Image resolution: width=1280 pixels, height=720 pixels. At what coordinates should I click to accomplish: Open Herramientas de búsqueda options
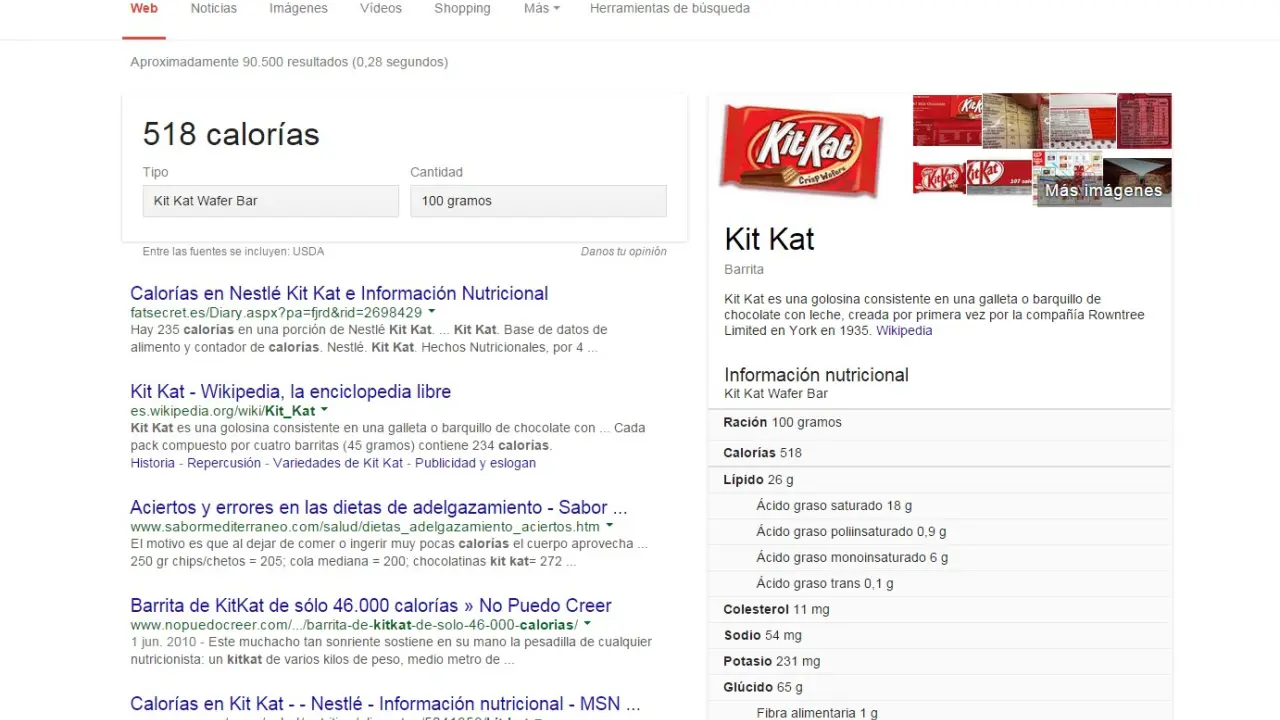tap(669, 9)
